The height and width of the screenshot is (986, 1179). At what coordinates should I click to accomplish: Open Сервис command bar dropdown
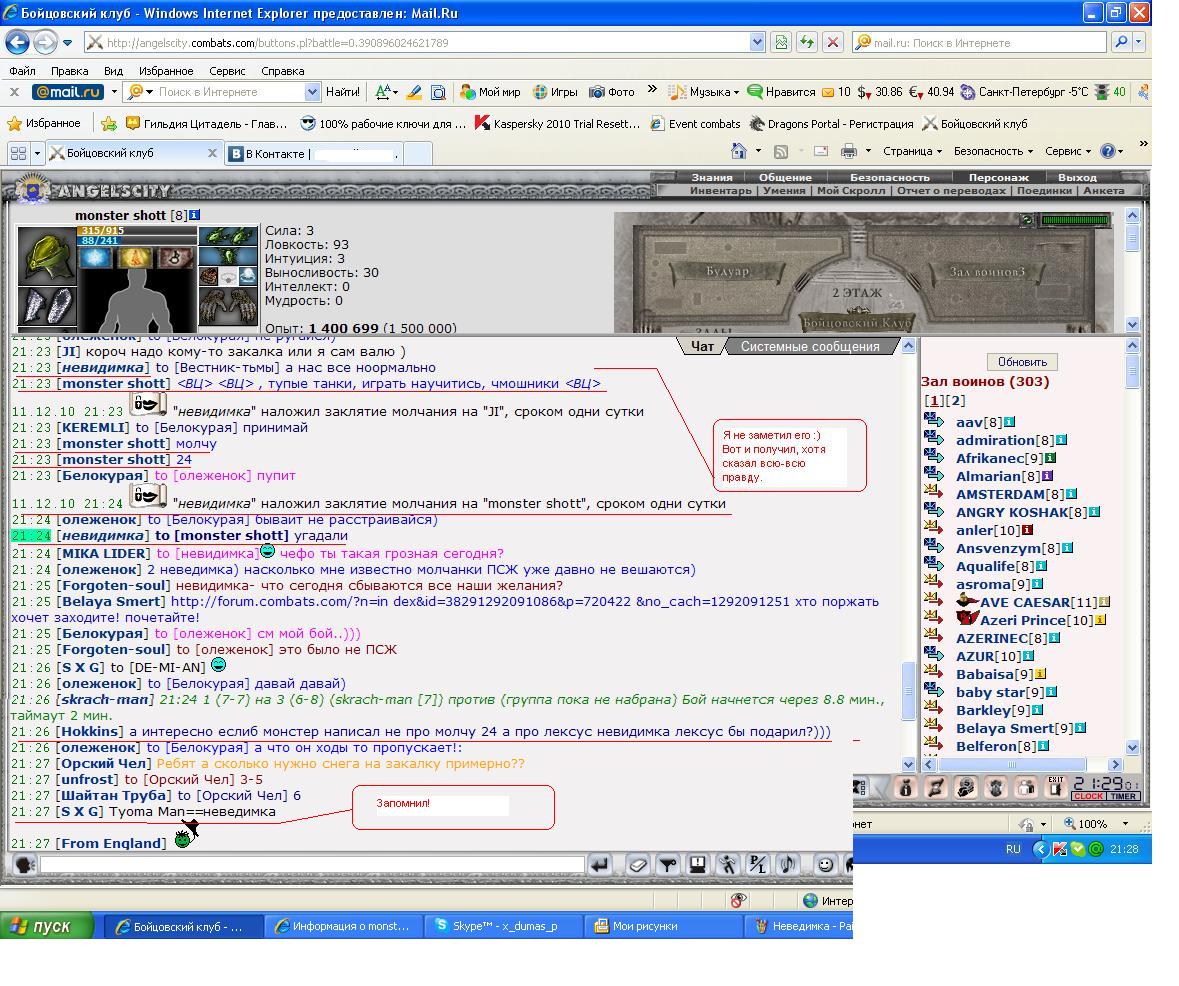1068,151
